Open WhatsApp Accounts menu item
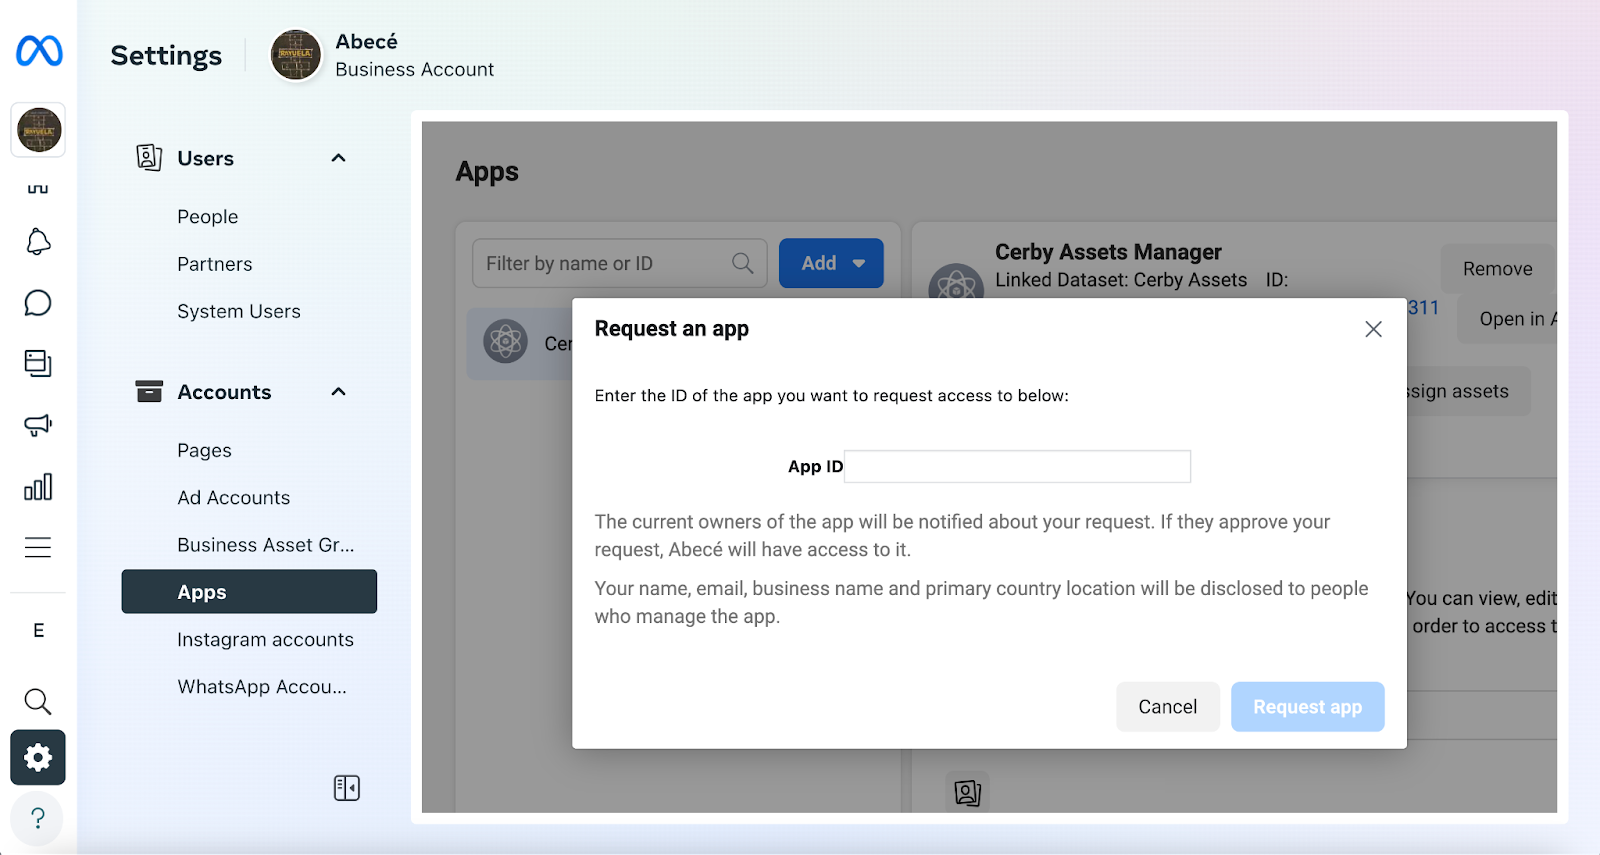 click(x=262, y=687)
